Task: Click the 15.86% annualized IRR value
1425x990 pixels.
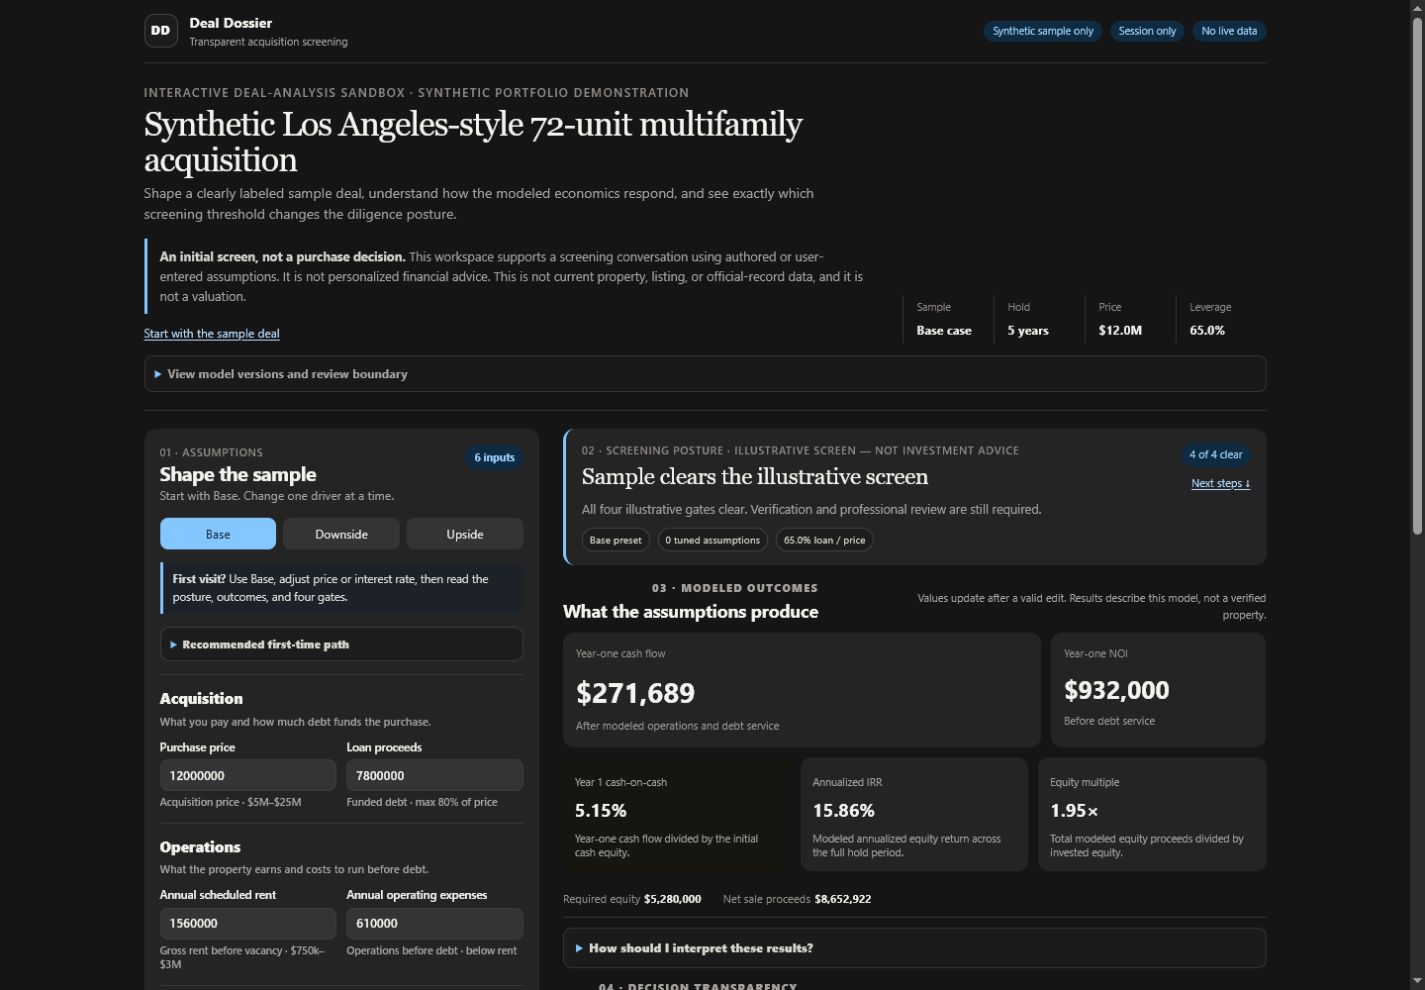Action: point(844,811)
